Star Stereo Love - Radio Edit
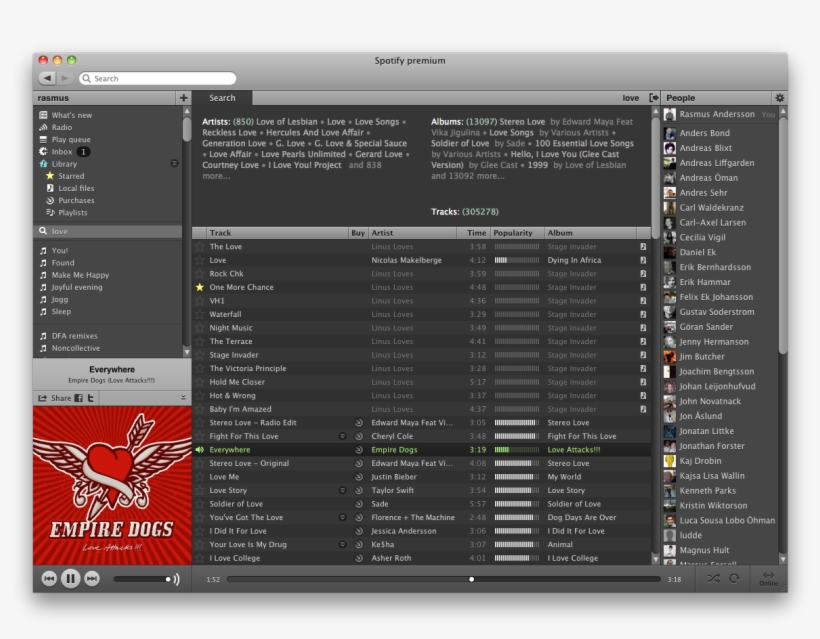The width and height of the screenshot is (820, 639). click(x=199, y=423)
